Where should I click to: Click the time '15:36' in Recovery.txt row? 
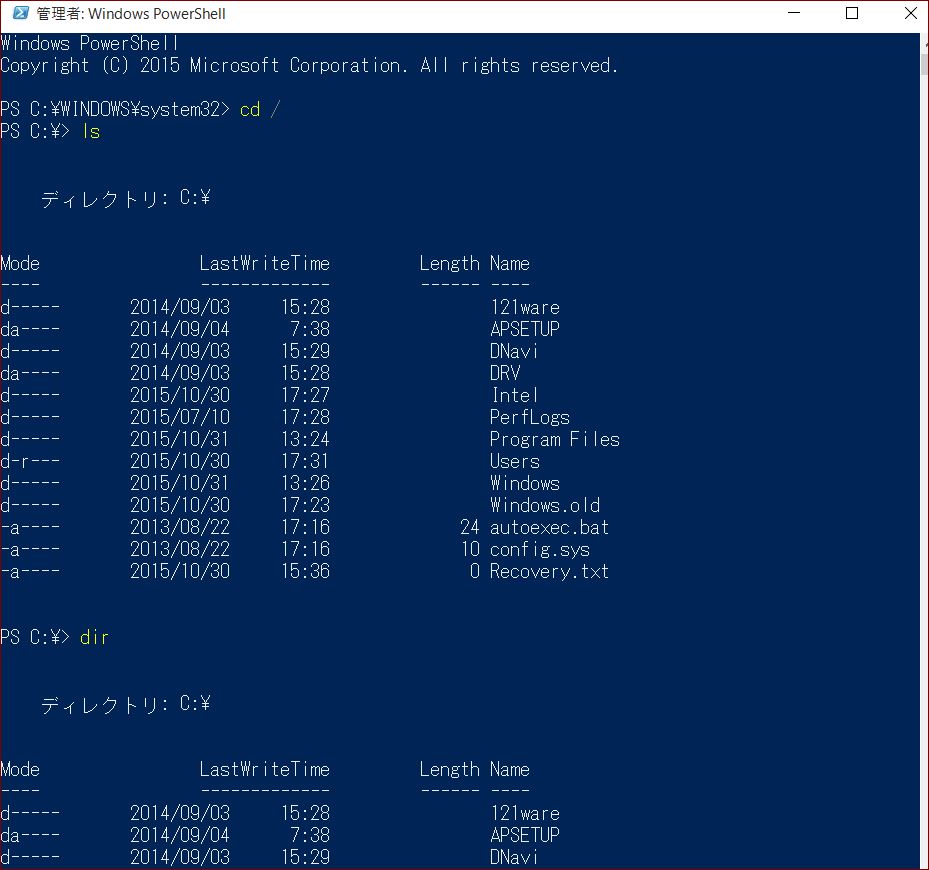[305, 571]
